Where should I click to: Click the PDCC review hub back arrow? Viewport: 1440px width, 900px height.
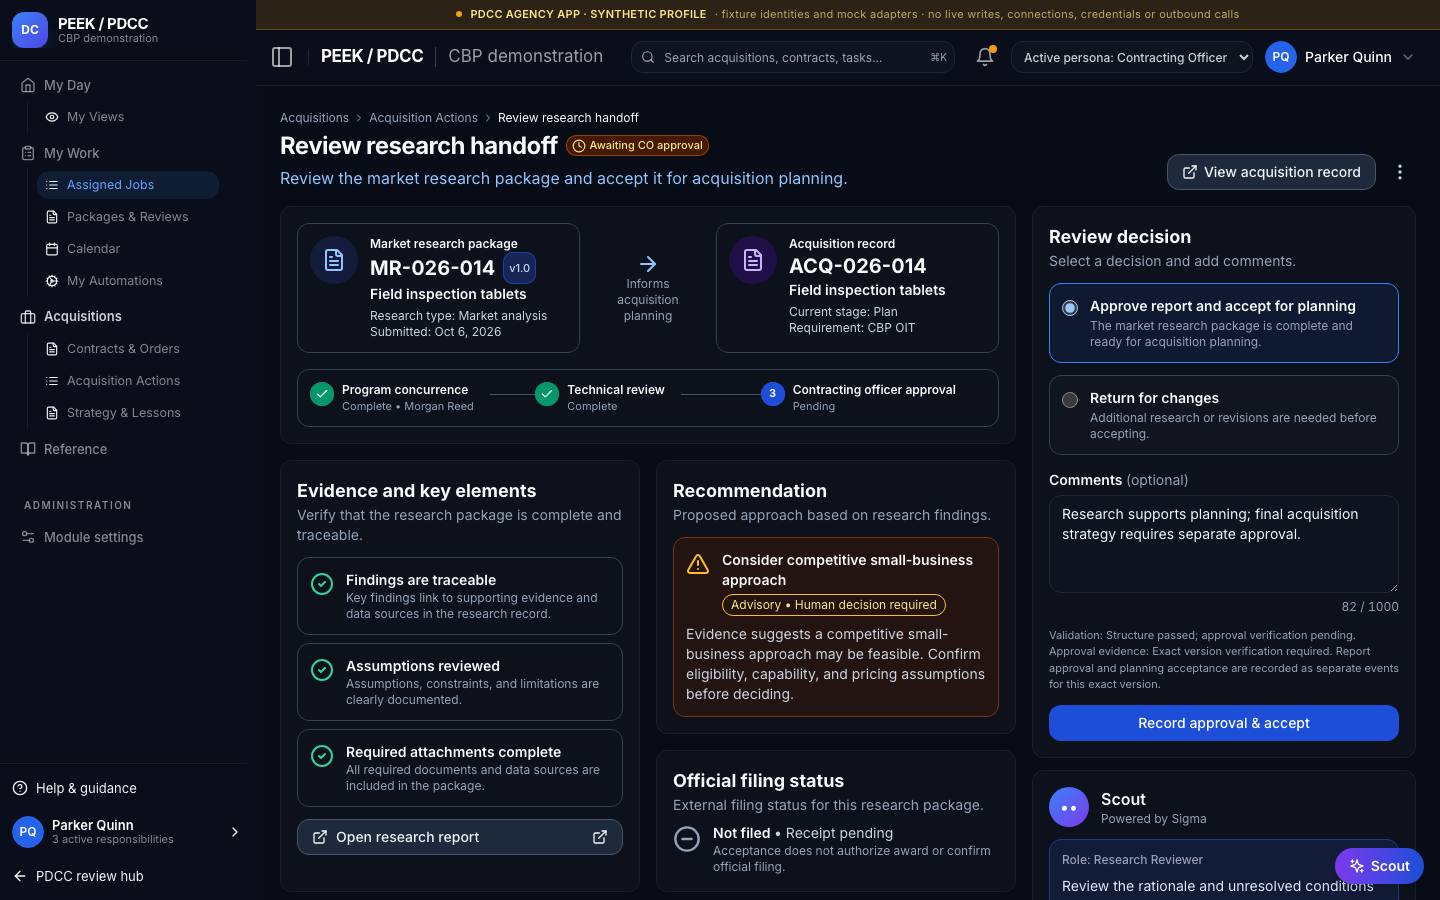click(20, 876)
